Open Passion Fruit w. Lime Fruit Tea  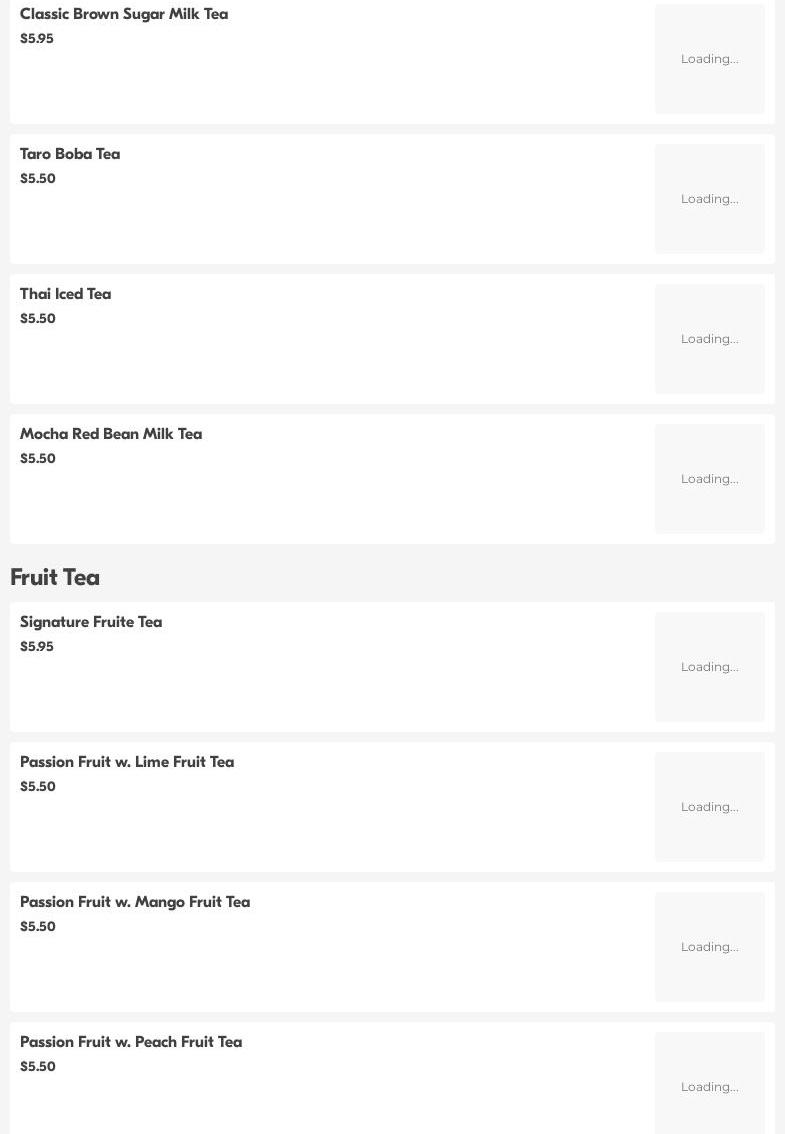tap(127, 762)
